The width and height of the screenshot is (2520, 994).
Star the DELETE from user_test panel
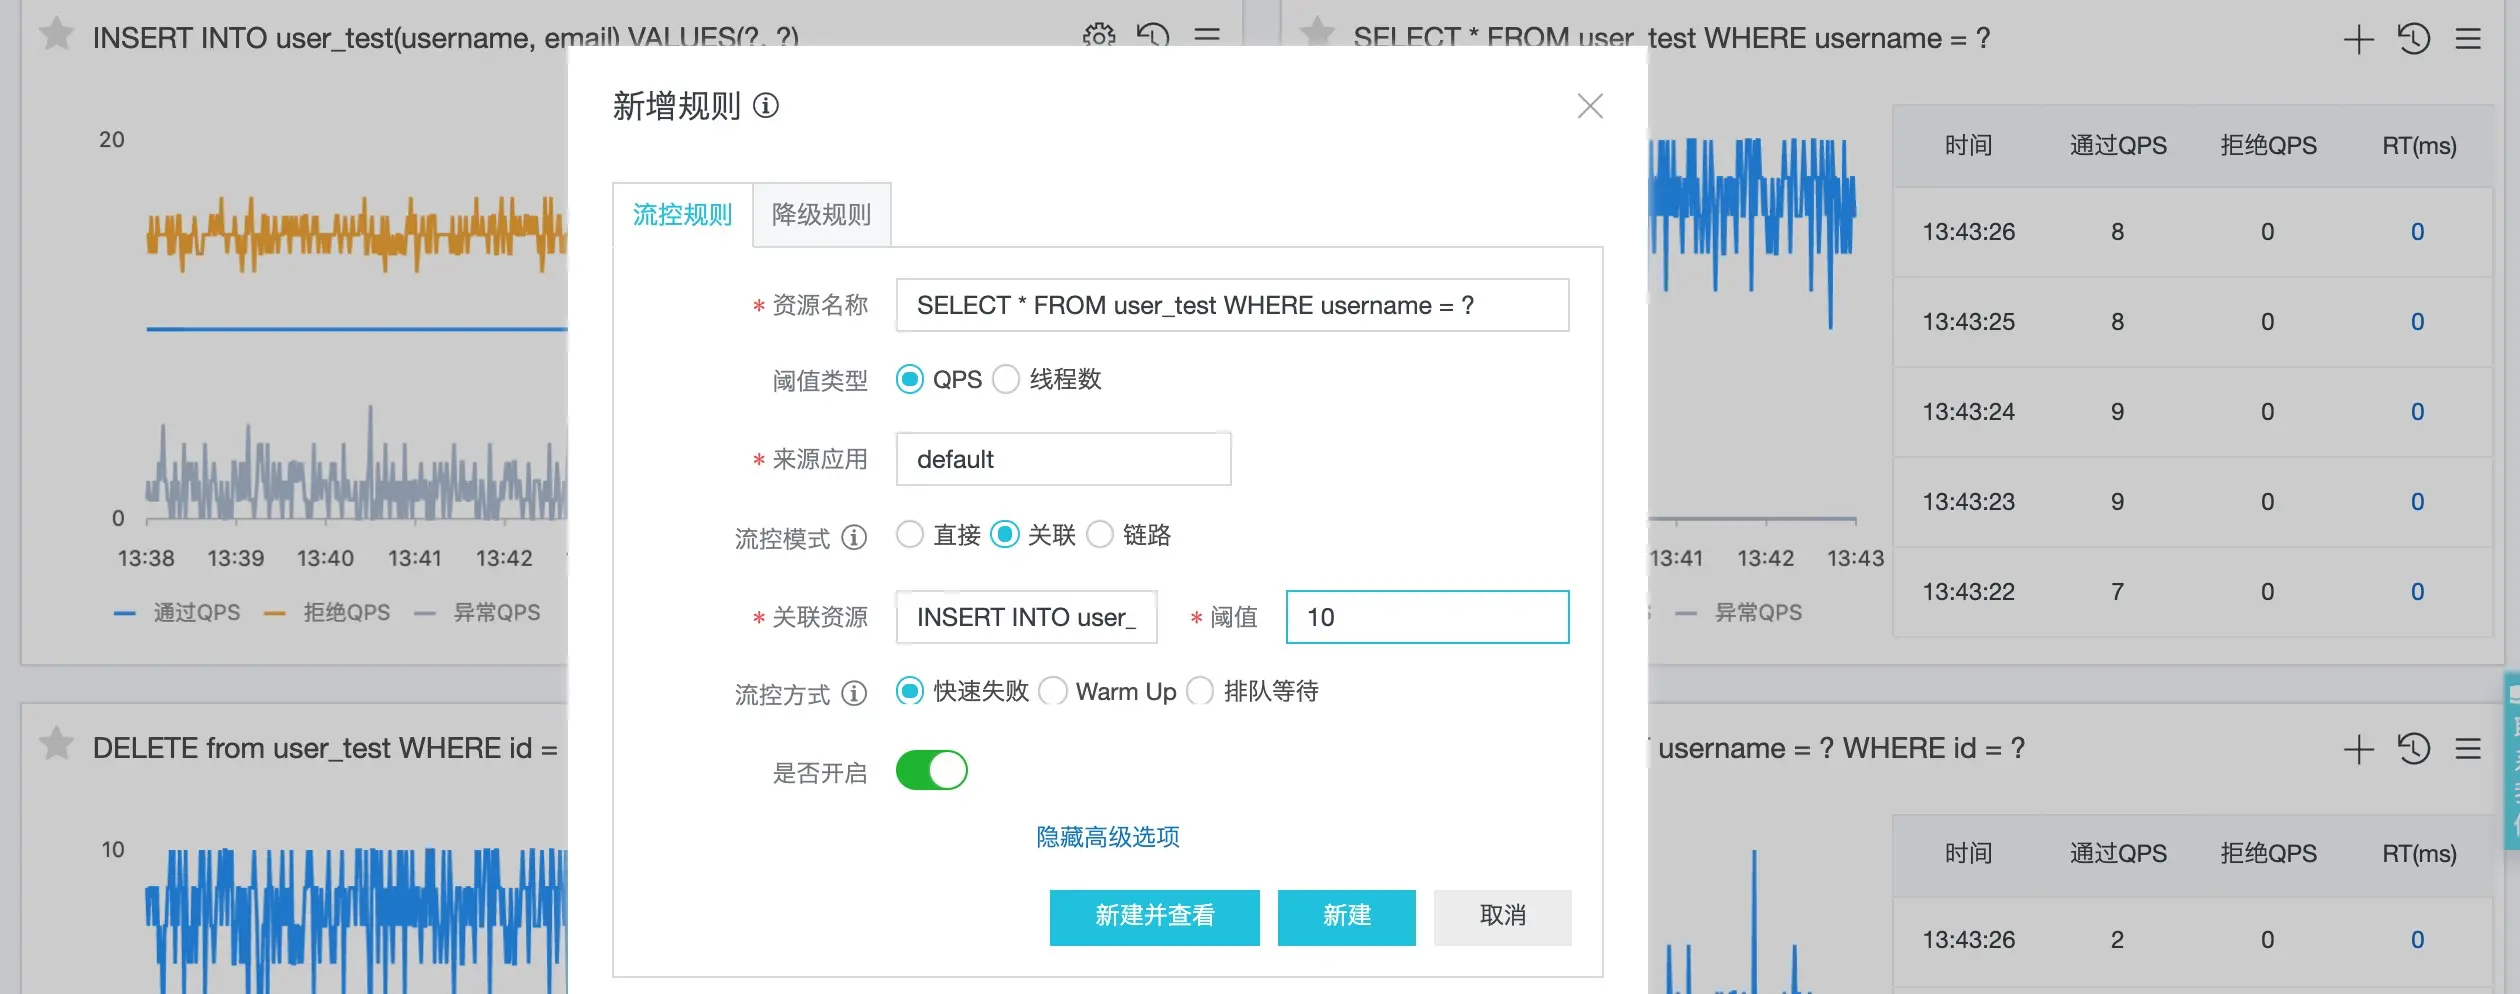pyautogui.click(x=56, y=744)
